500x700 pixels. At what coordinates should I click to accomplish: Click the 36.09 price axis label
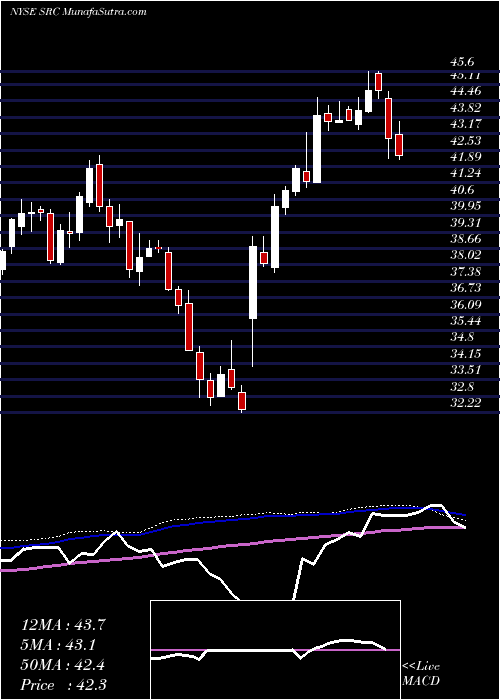466,305
